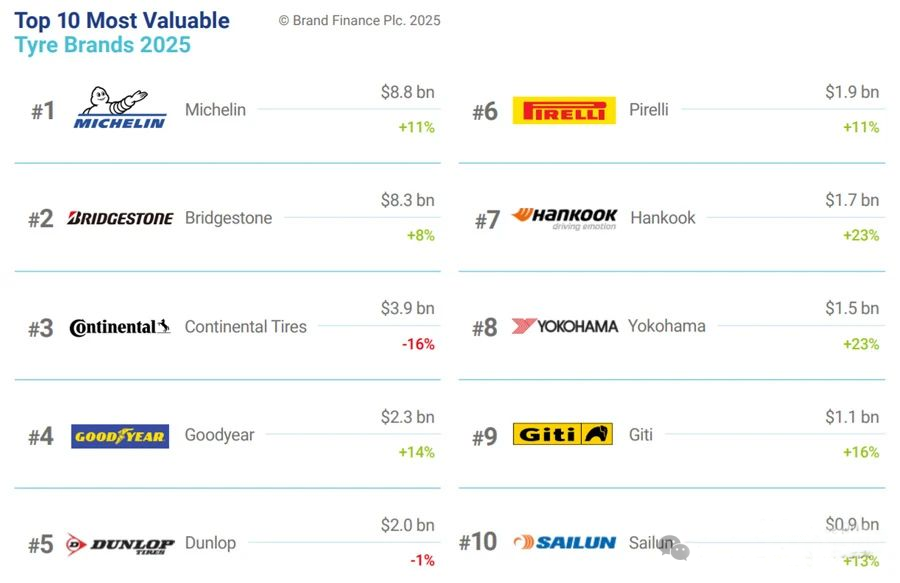Click the Bridgestone logo
Screen dimensions: 900x583
point(120,218)
